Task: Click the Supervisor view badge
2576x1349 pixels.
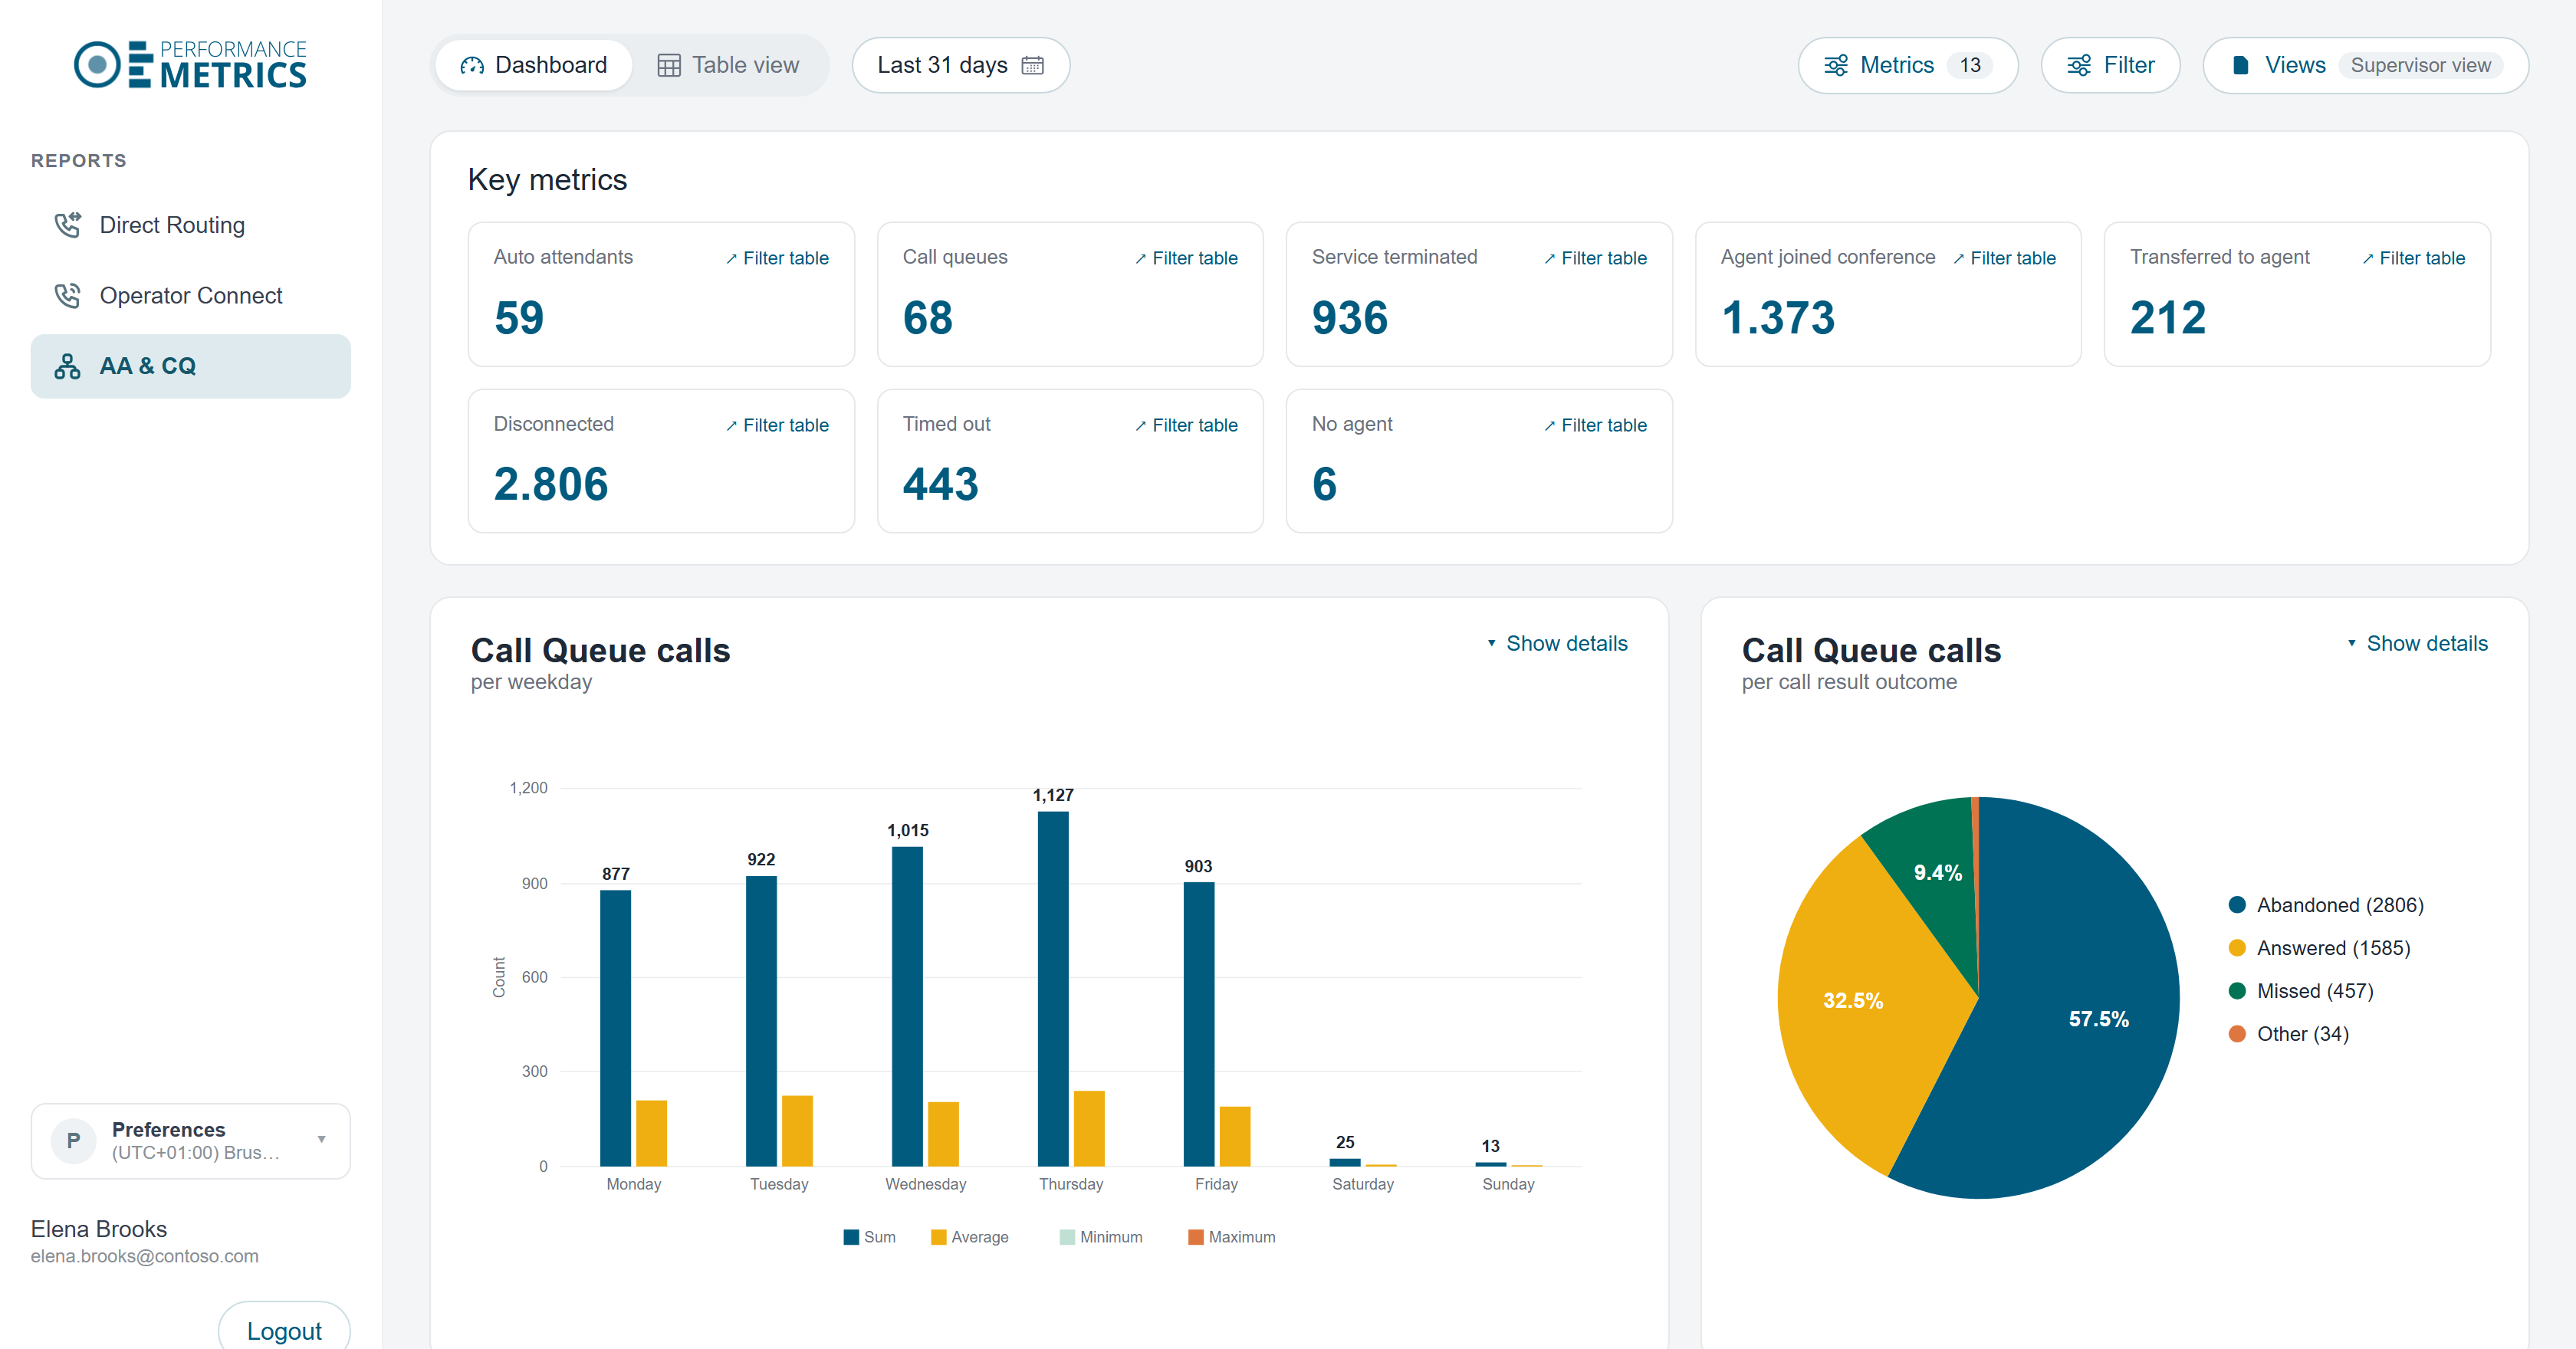Action: pyautogui.click(x=2420, y=66)
